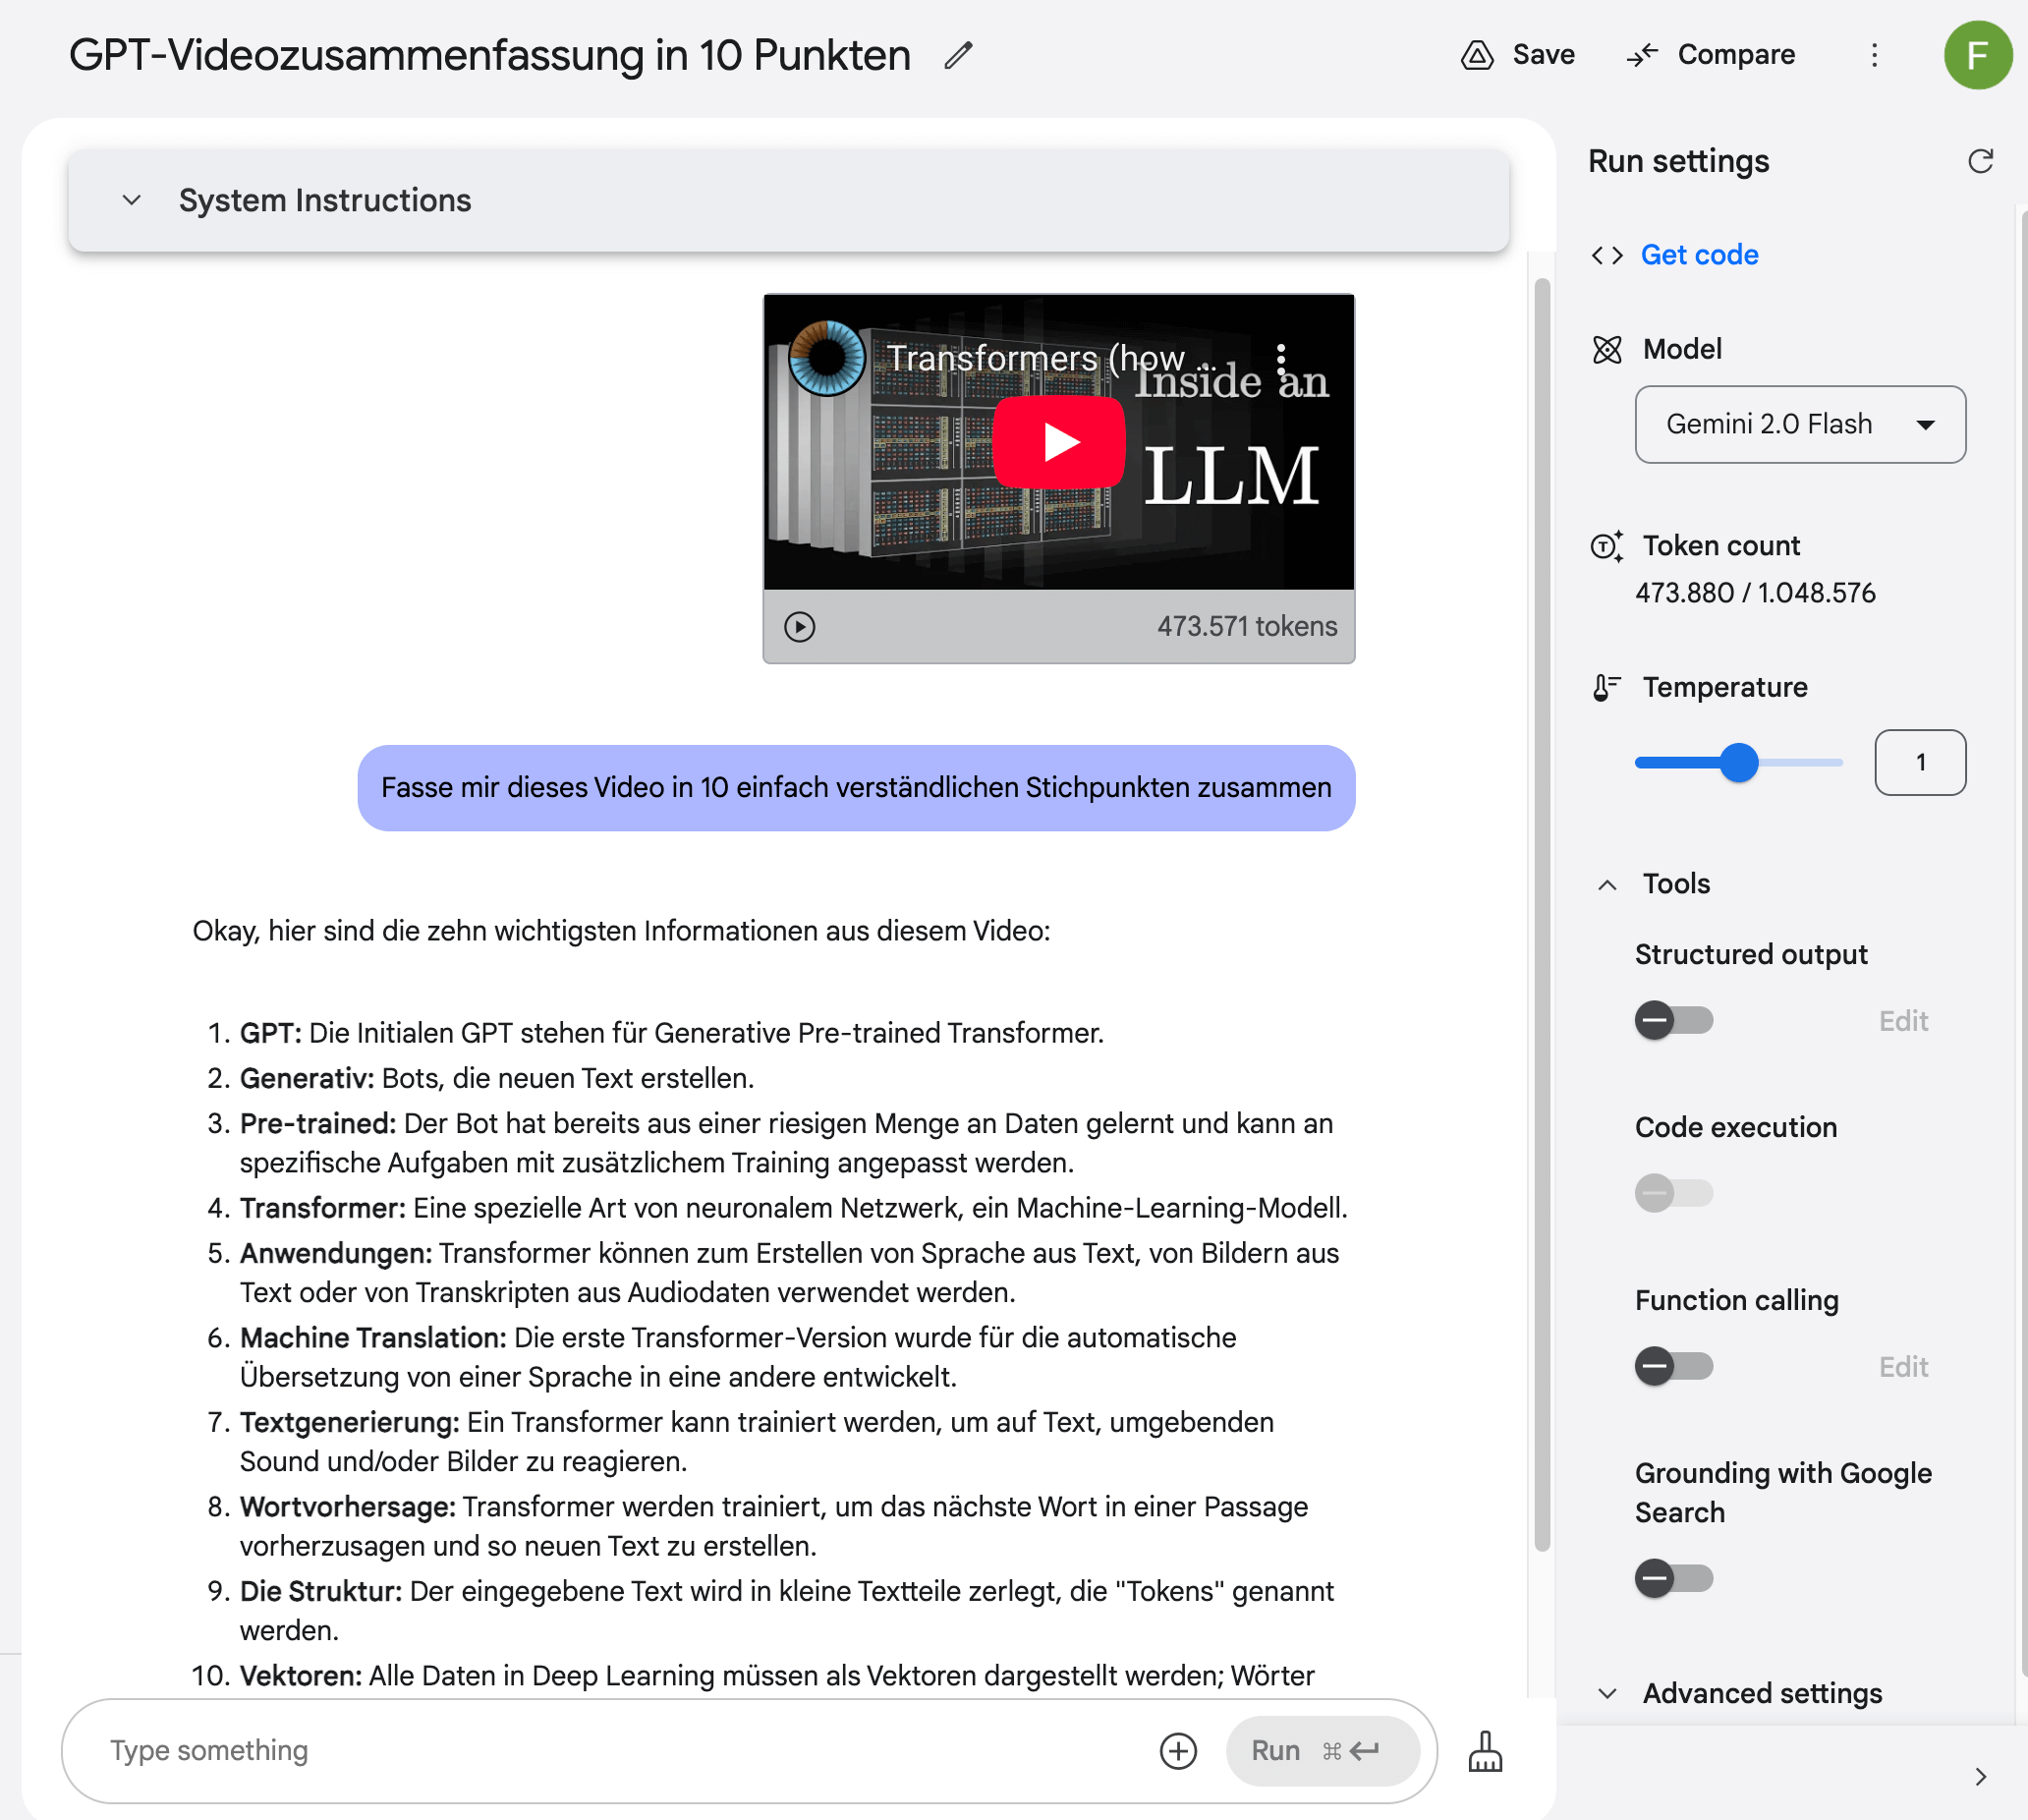
Task: Click the Save to Drive icon
Action: pyautogui.click(x=1477, y=55)
